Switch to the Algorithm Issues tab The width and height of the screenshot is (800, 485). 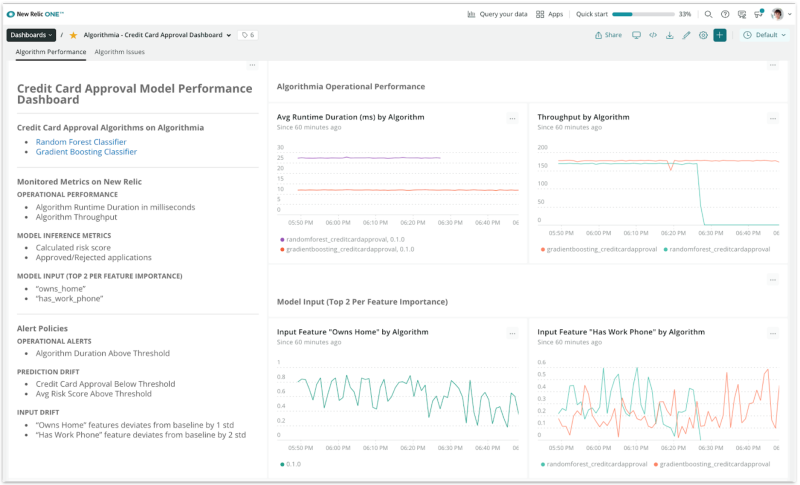click(x=119, y=52)
